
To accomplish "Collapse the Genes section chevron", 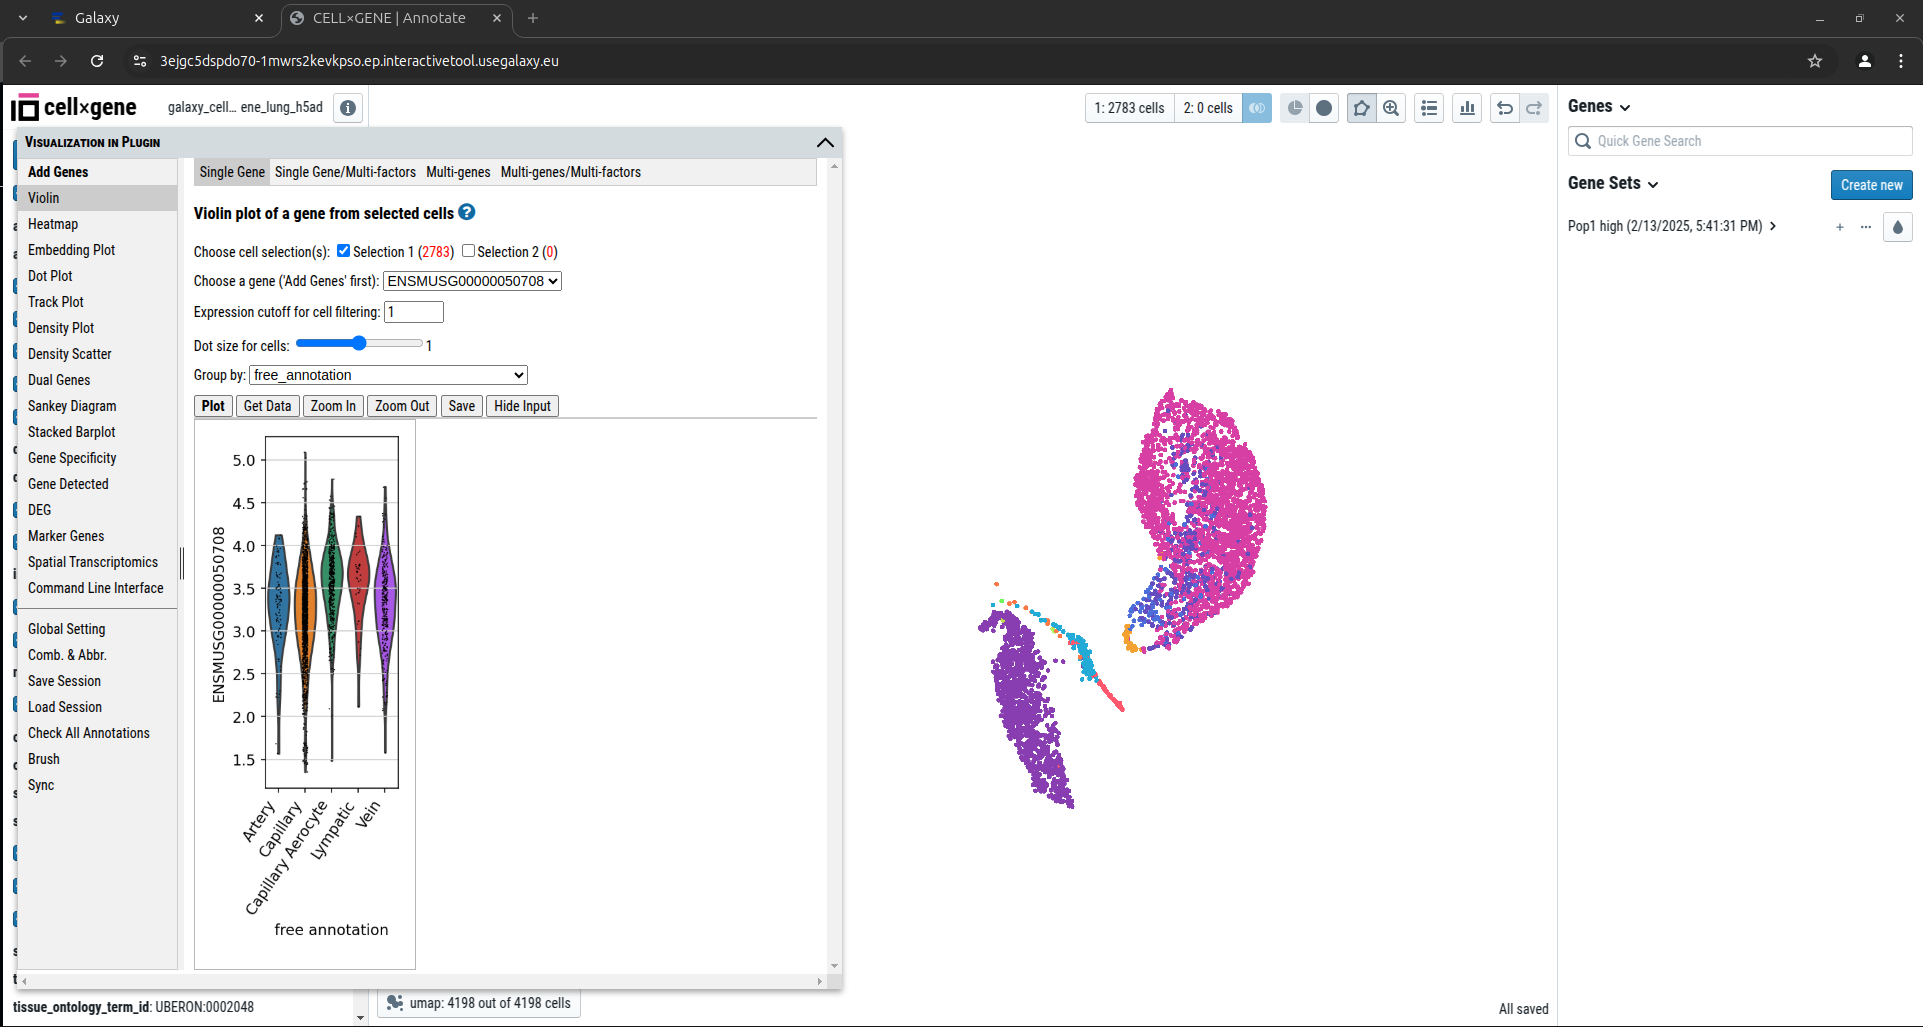I will point(1625,107).
